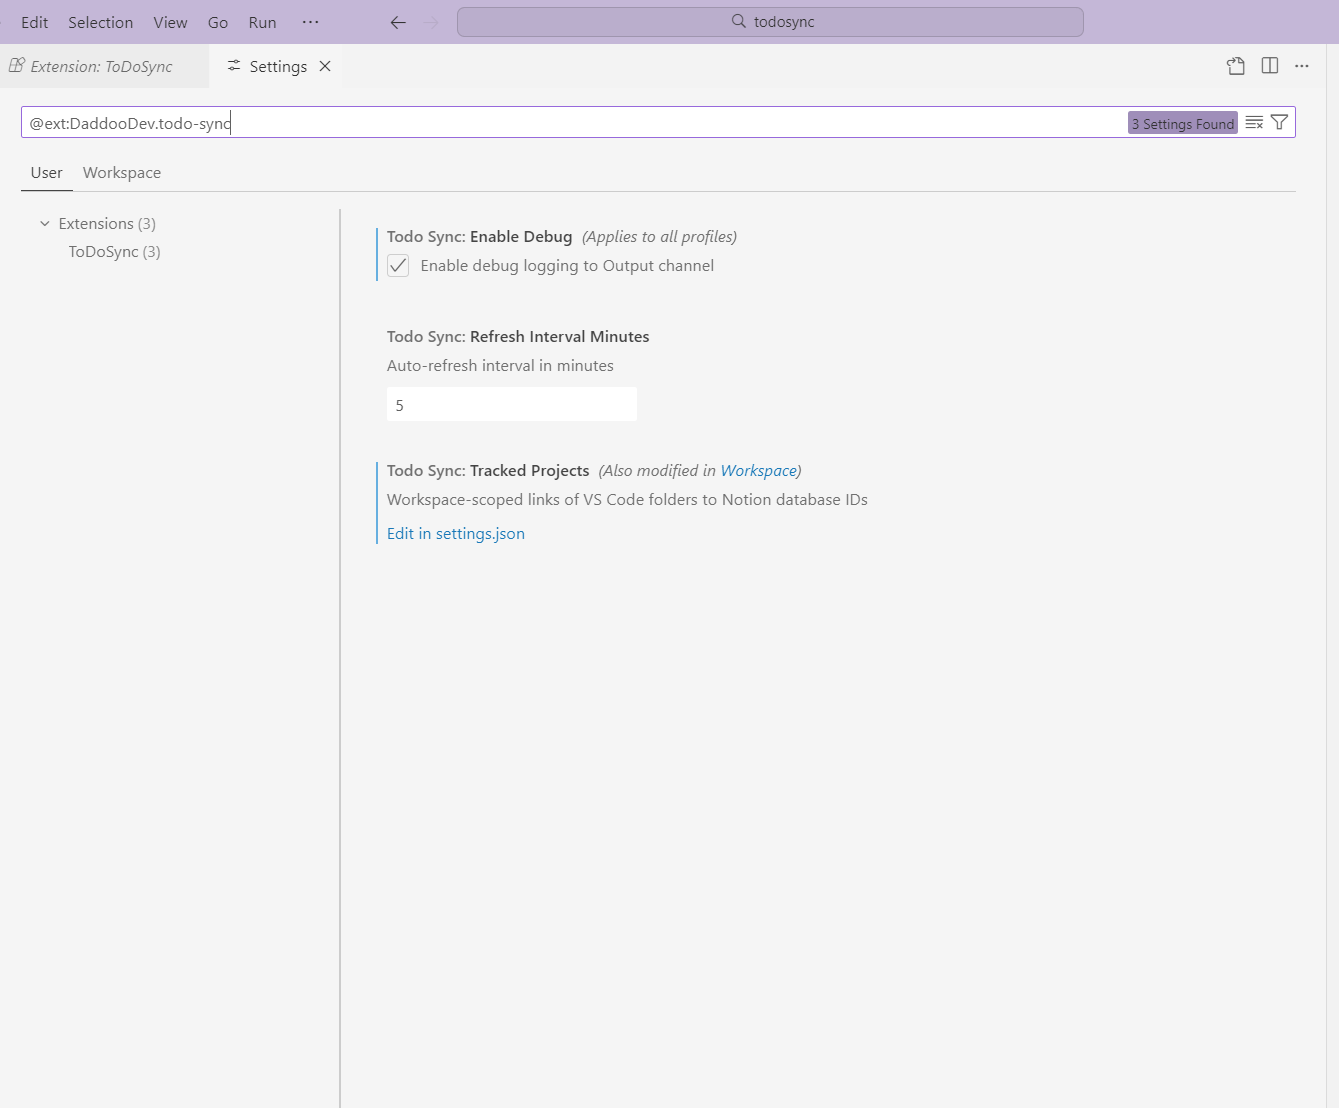1339x1108 pixels.
Task: Click the Auto-refresh interval in minutes description
Action: point(500,365)
